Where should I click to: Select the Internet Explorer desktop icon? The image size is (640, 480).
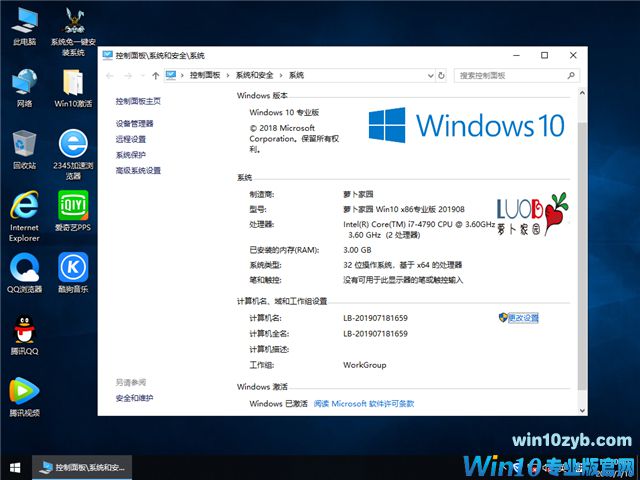[24, 216]
